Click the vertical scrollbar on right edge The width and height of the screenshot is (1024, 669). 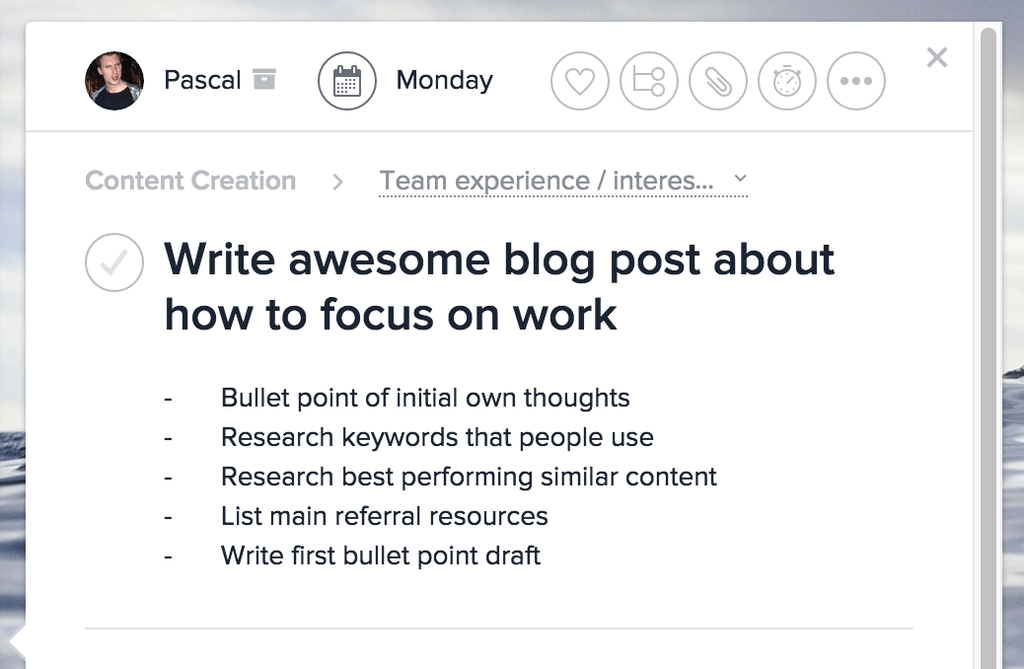[989, 300]
